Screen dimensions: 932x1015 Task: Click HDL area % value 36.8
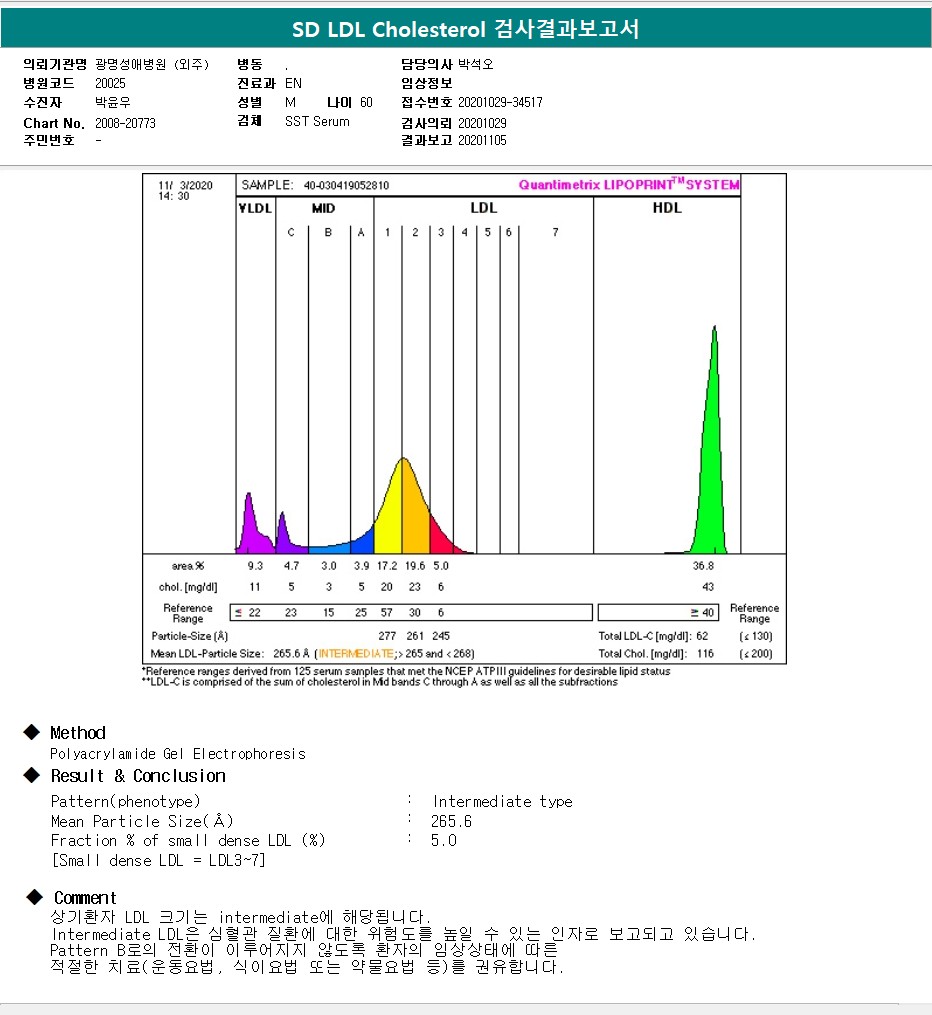[x=703, y=566]
